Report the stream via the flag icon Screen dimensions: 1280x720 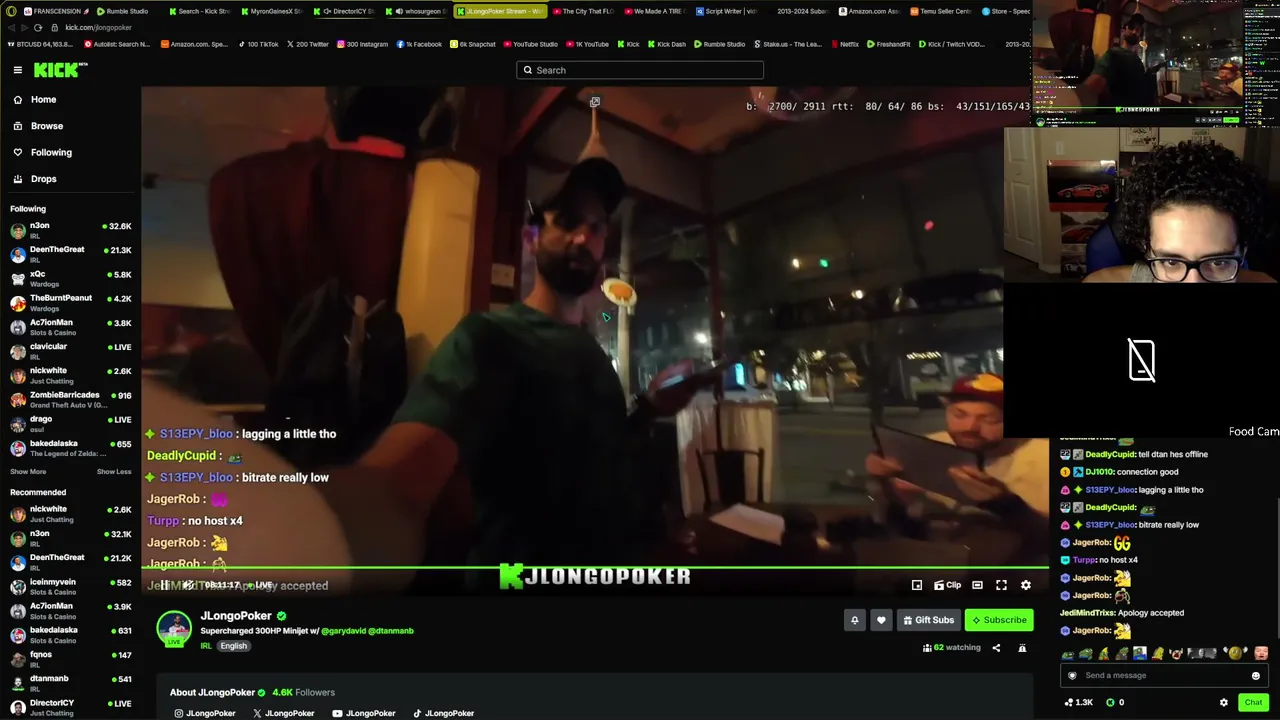pyautogui.click(x=1022, y=648)
